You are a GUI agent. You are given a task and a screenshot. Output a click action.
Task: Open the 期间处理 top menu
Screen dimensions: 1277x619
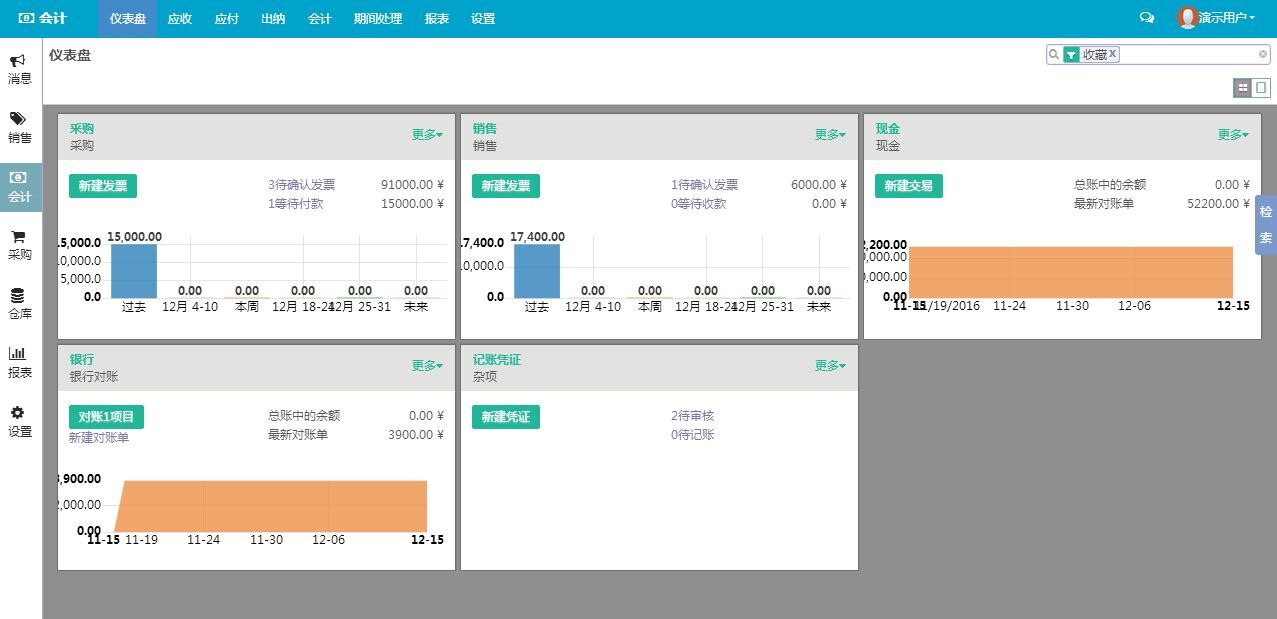(378, 19)
